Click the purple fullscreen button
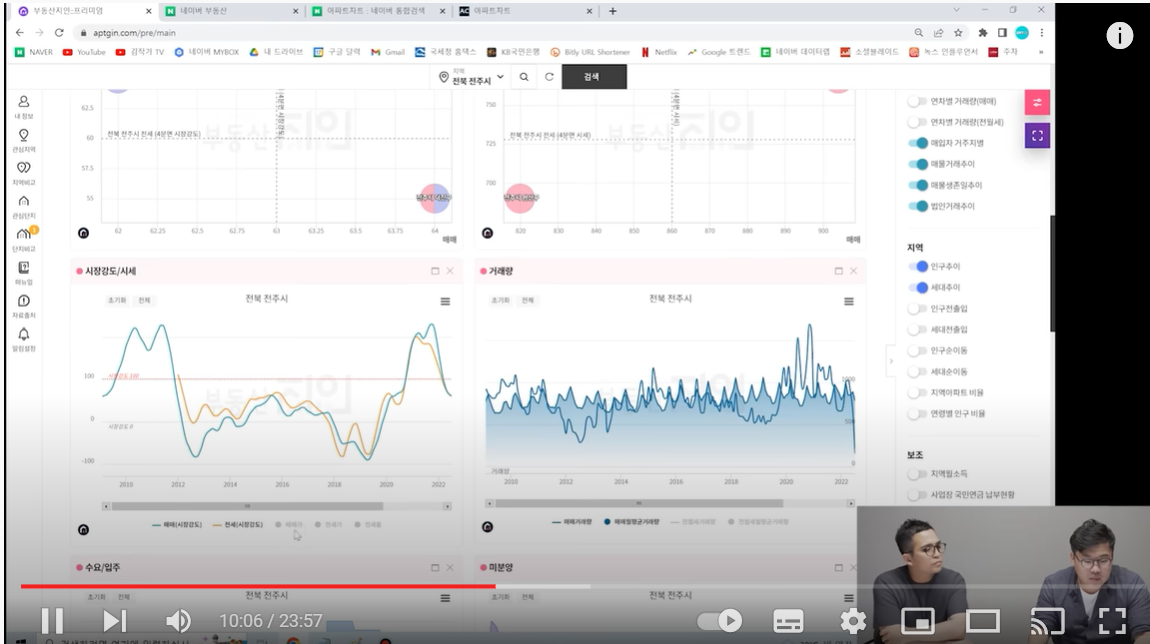Image resolution: width=1150 pixels, height=644 pixels. pos(1037,136)
